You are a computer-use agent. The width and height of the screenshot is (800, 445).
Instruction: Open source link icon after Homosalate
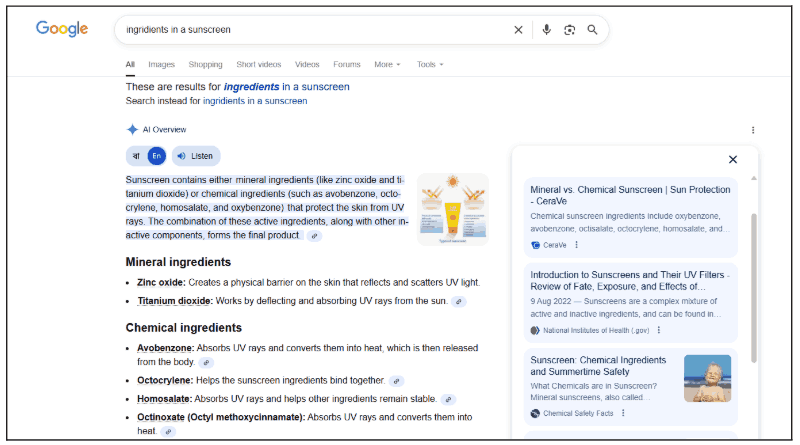pos(448,400)
